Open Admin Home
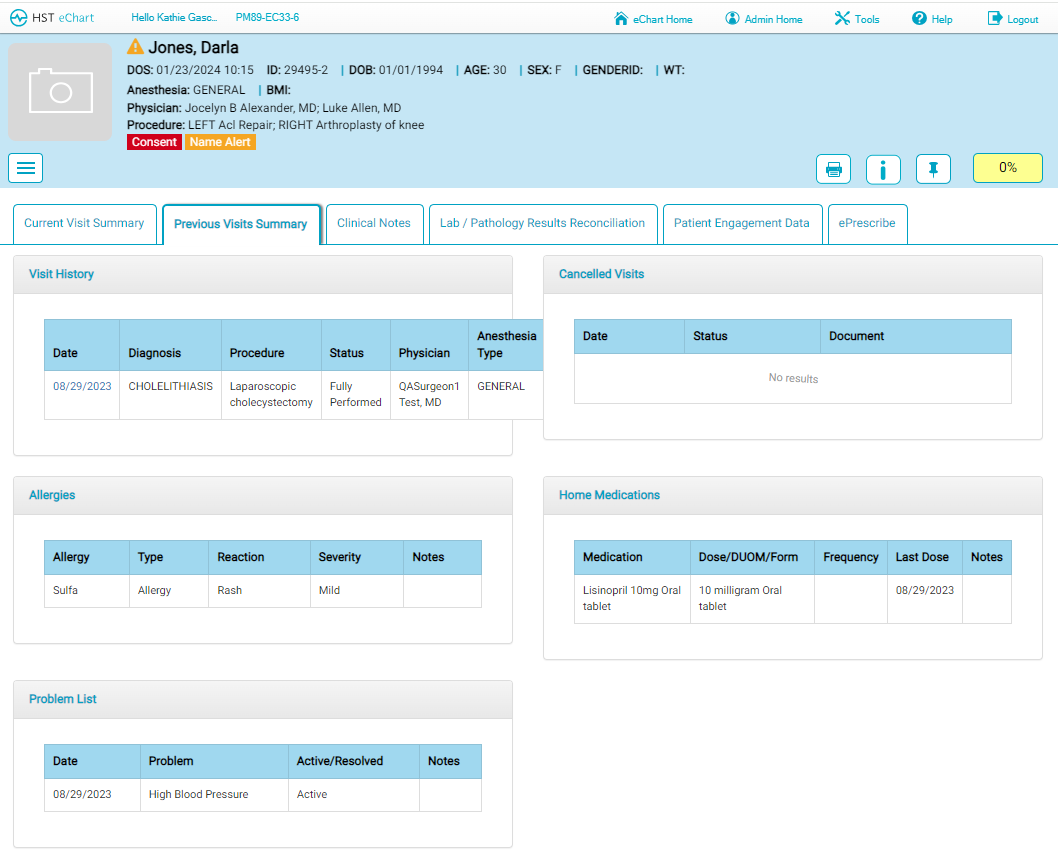Viewport: 1058px width, 861px height. [x=764, y=19]
